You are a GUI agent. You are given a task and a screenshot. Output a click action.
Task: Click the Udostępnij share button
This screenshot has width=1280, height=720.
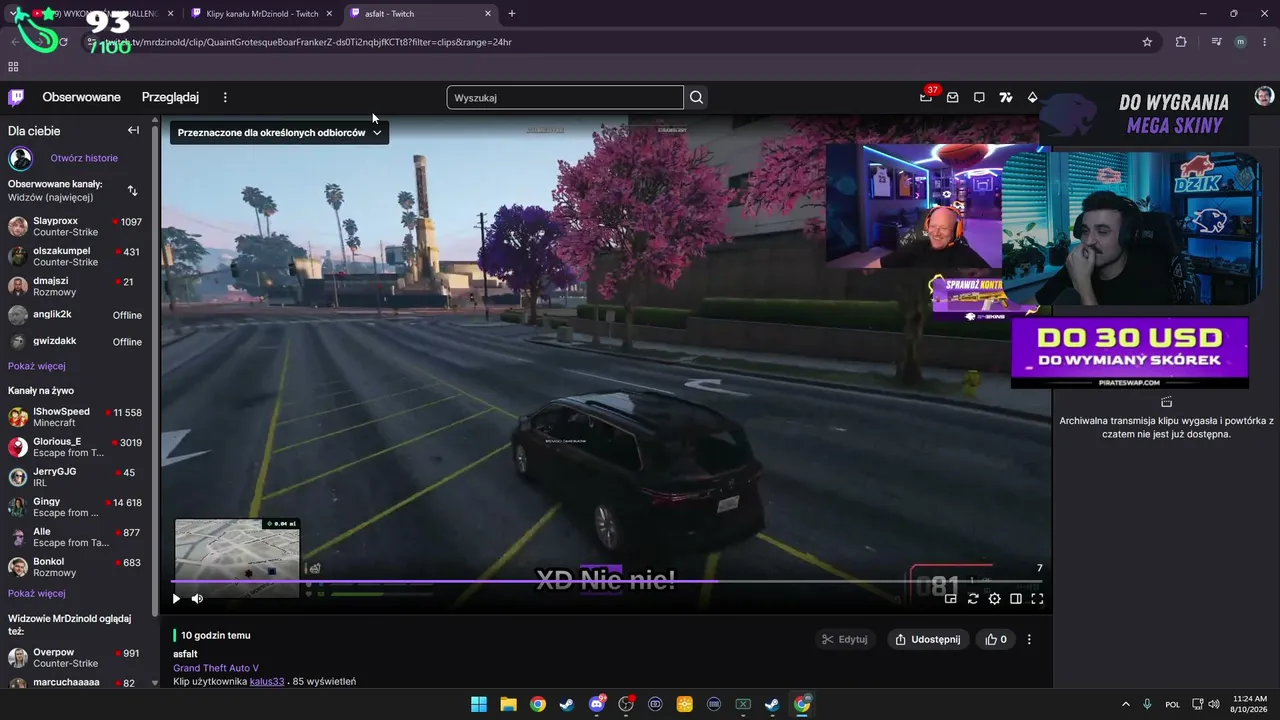click(x=928, y=639)
